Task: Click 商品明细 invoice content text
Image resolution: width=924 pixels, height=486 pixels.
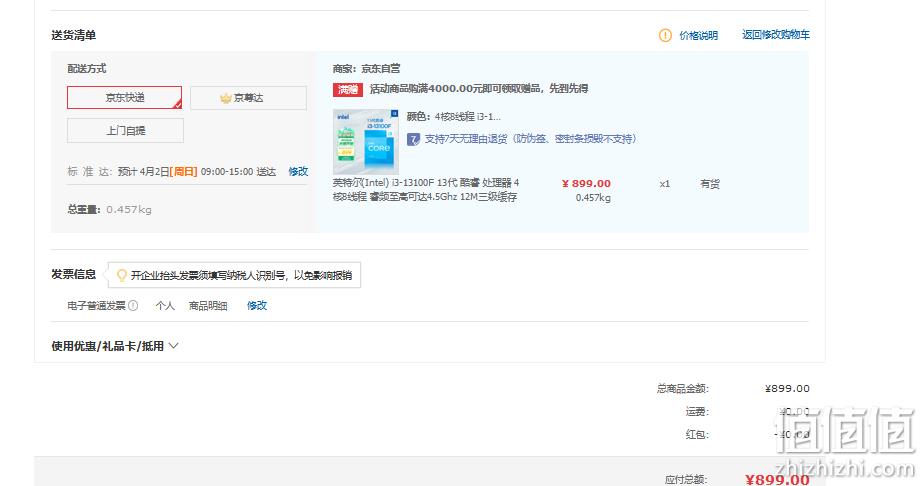Action: pyautogui.click(x=208, y=306)
